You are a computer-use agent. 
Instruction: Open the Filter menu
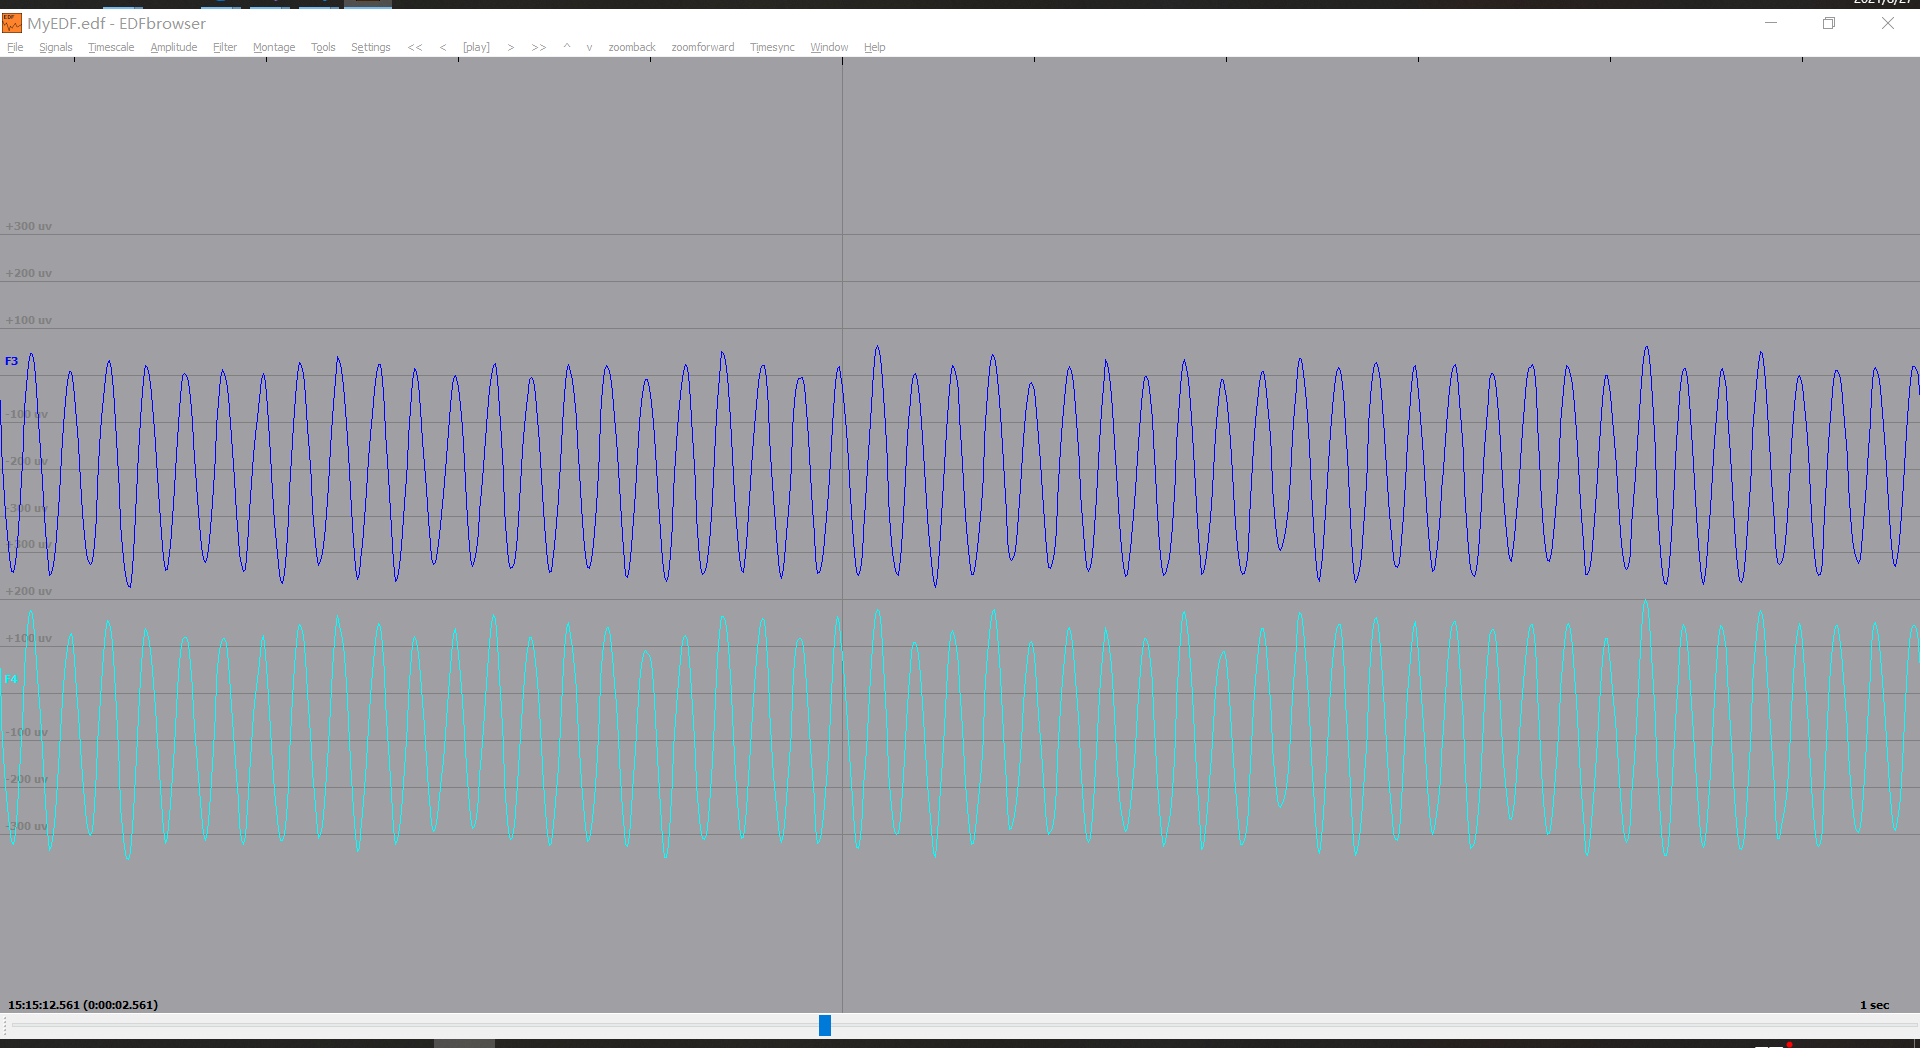tap(225, 47)
